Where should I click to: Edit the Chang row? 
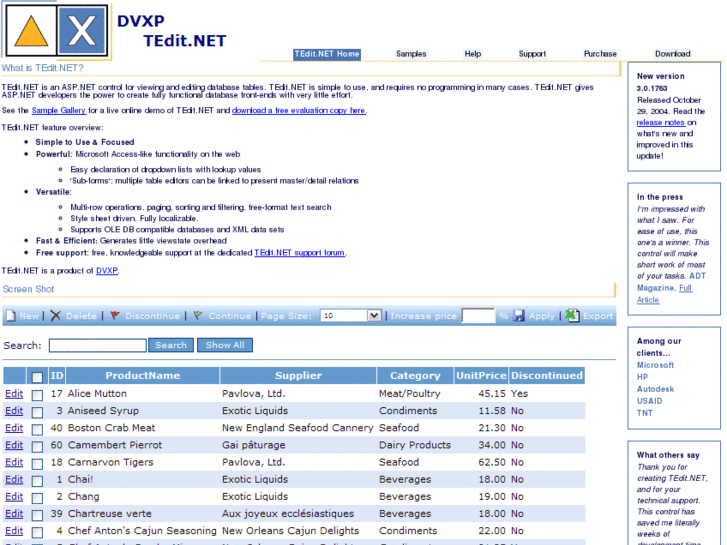point(14,497)
